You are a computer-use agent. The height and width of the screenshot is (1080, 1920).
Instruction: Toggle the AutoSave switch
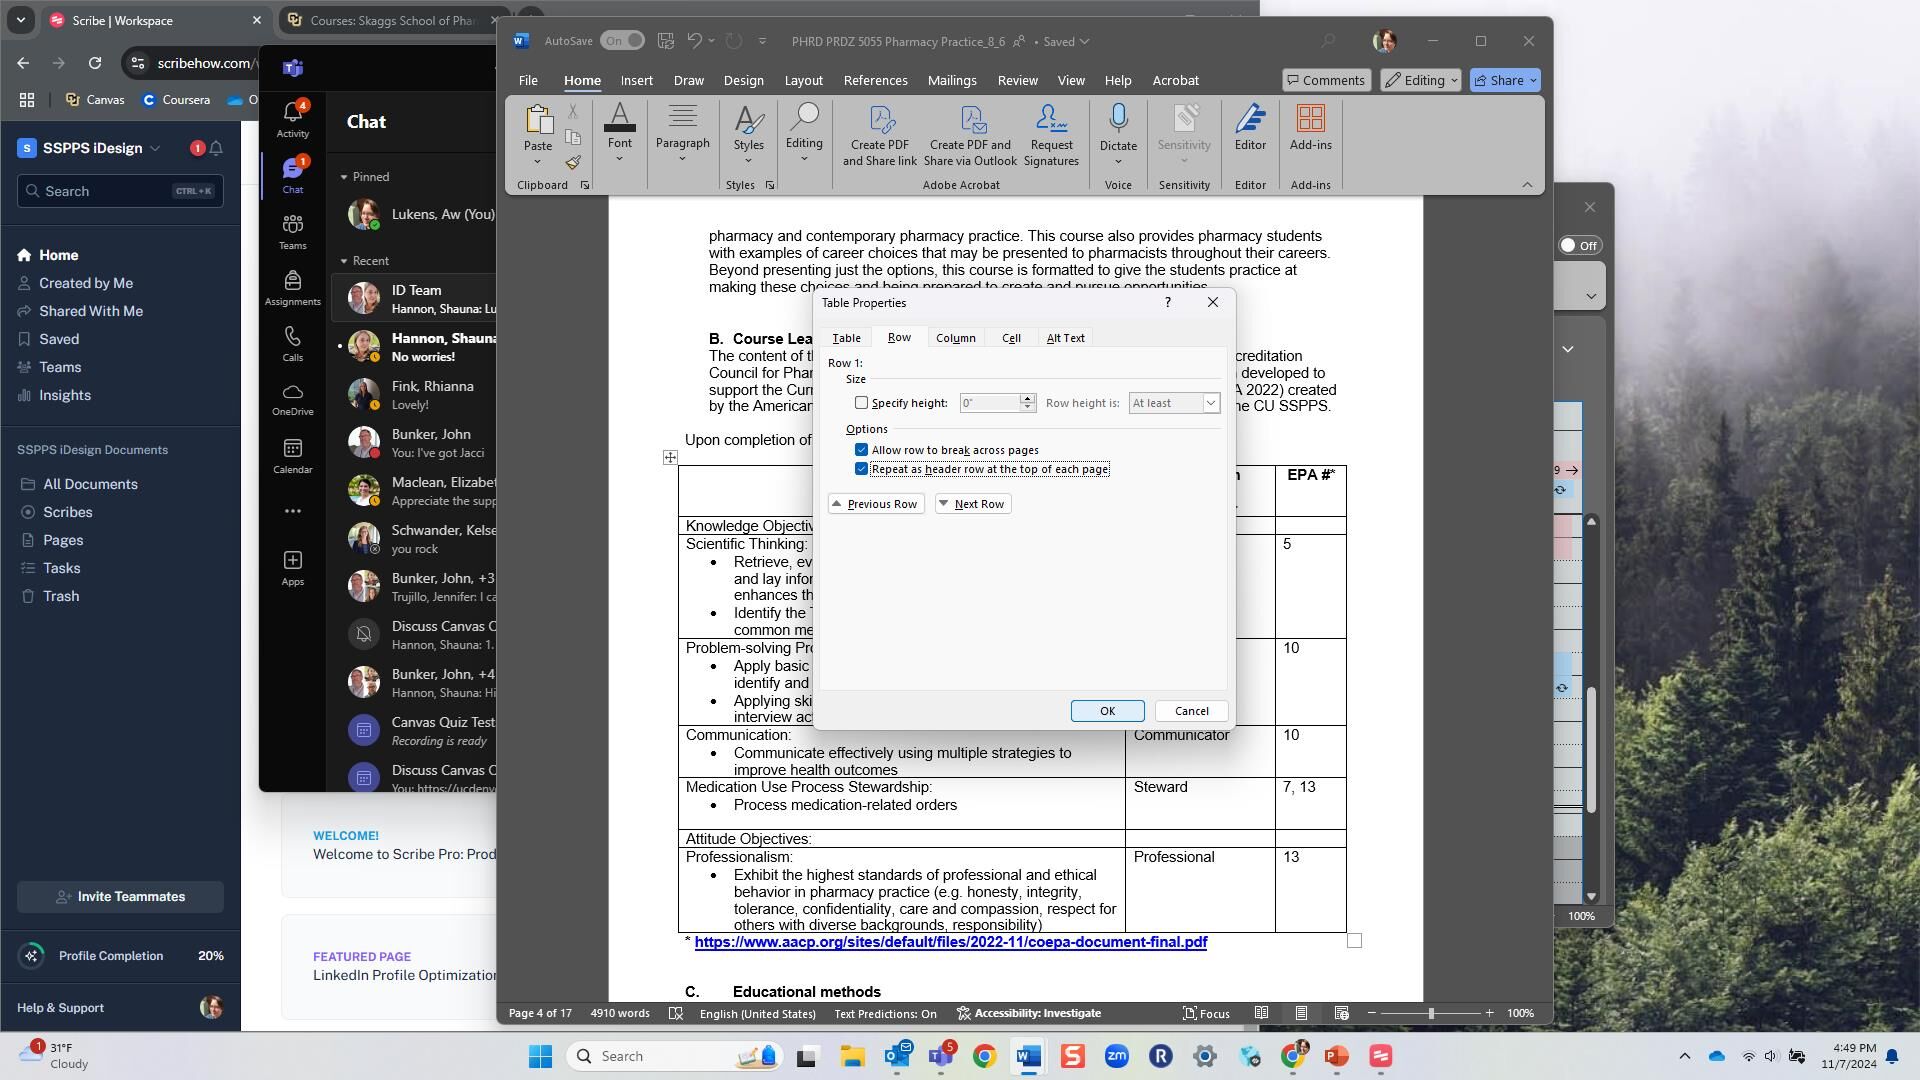click(x=622, y=41)
